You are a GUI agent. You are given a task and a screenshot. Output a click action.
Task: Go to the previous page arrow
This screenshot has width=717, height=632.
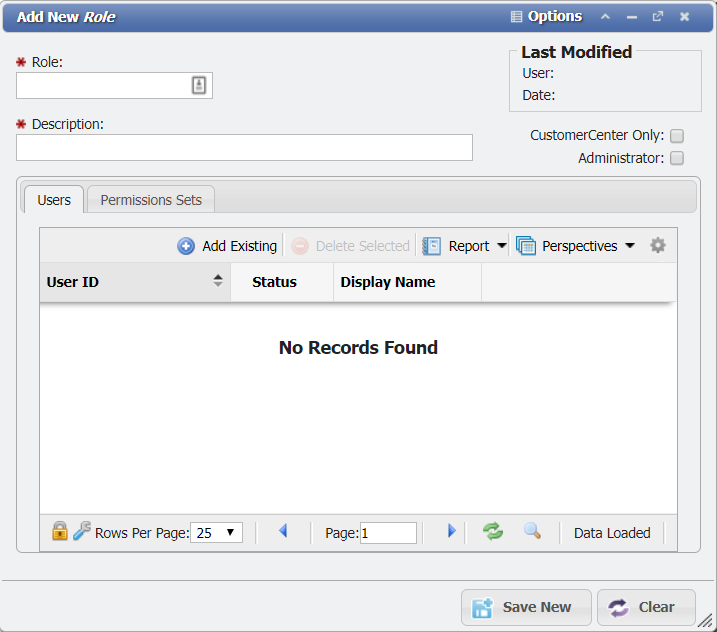tap(283, 532)
